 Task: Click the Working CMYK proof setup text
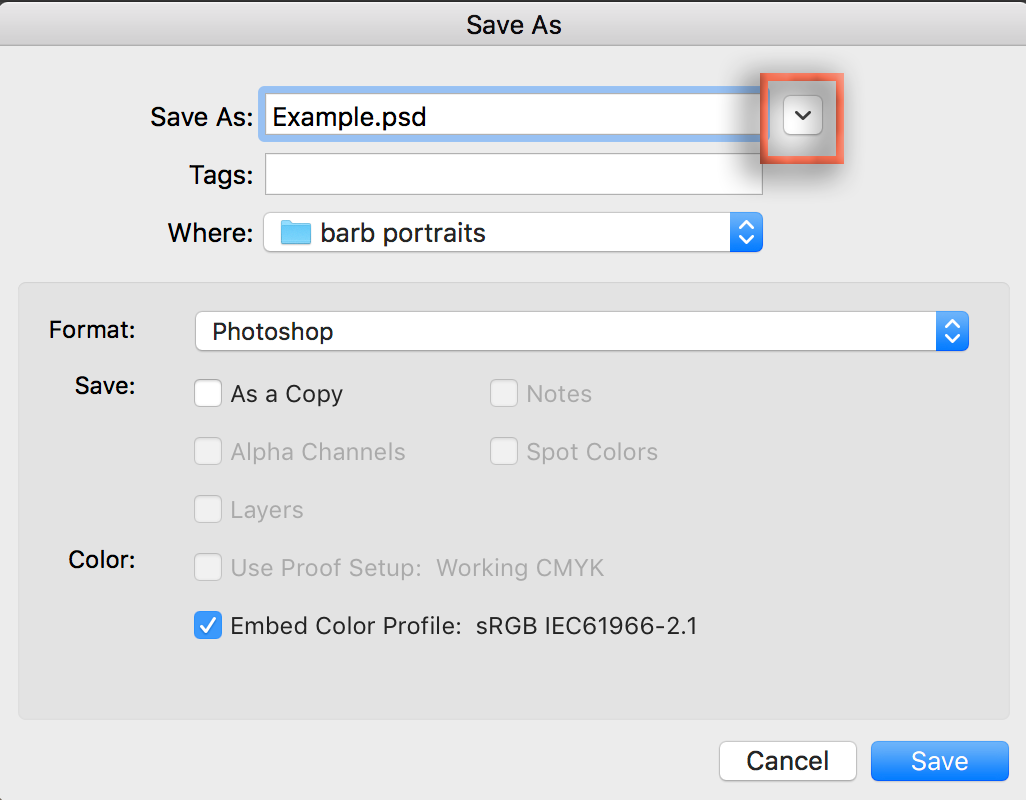[520, 568]
